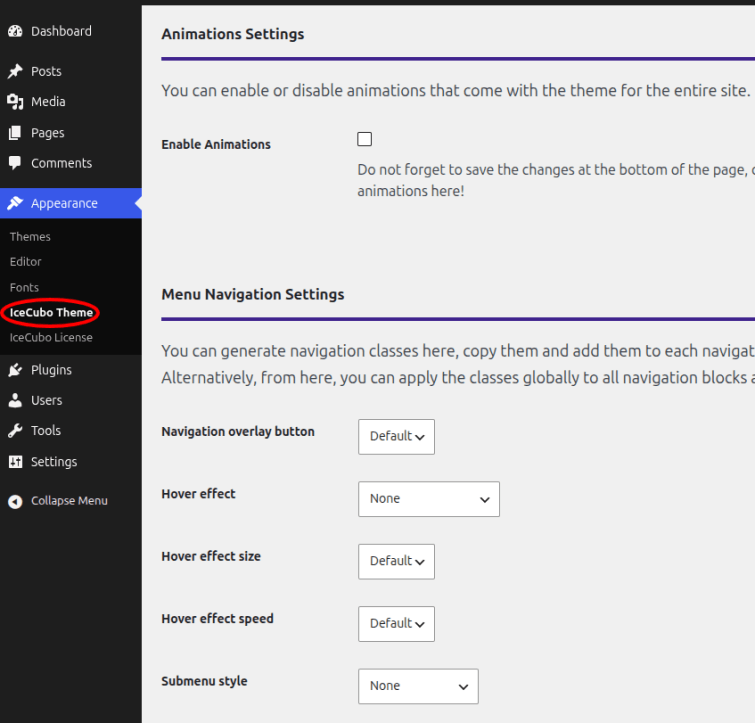Click the Hover effect speed label
Image resolution: width=755 pixels, height=723 pixels.
[x=217, y=619]
